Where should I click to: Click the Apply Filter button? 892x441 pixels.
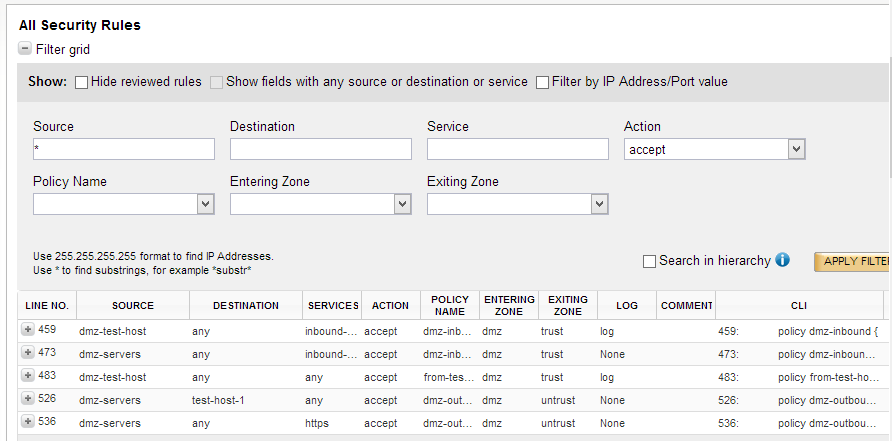(853, 261)
